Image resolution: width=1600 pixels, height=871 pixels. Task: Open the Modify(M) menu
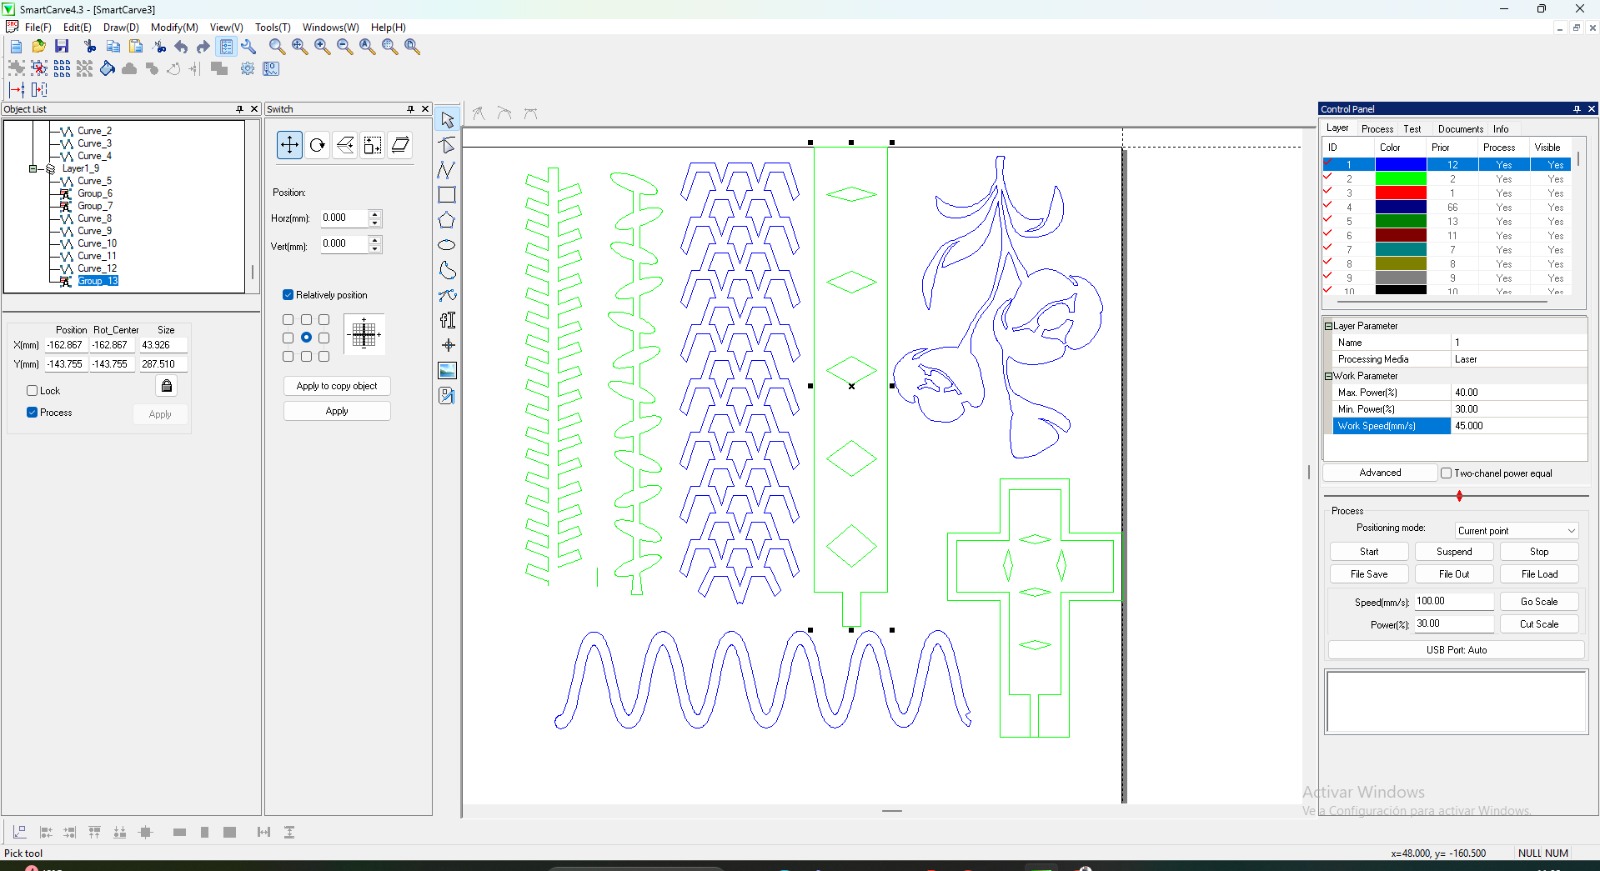174,27
